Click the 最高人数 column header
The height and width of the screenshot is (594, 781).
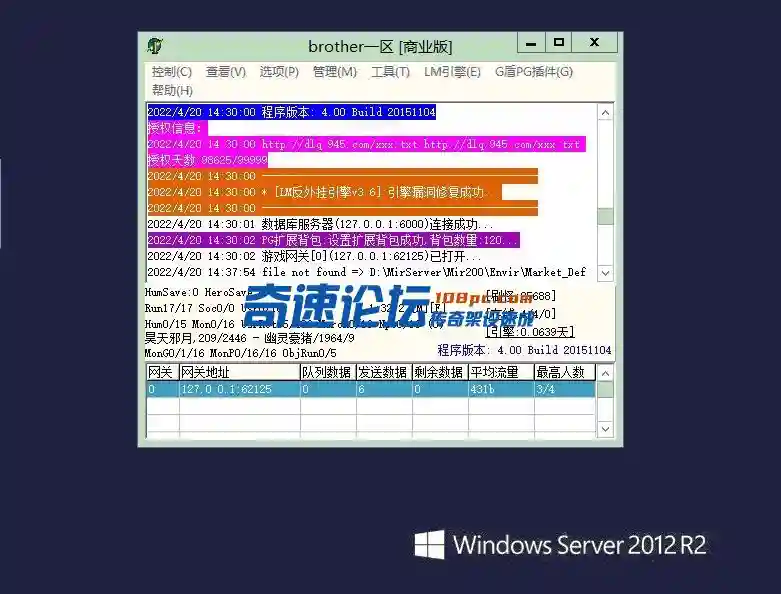[x=564, y=372]
